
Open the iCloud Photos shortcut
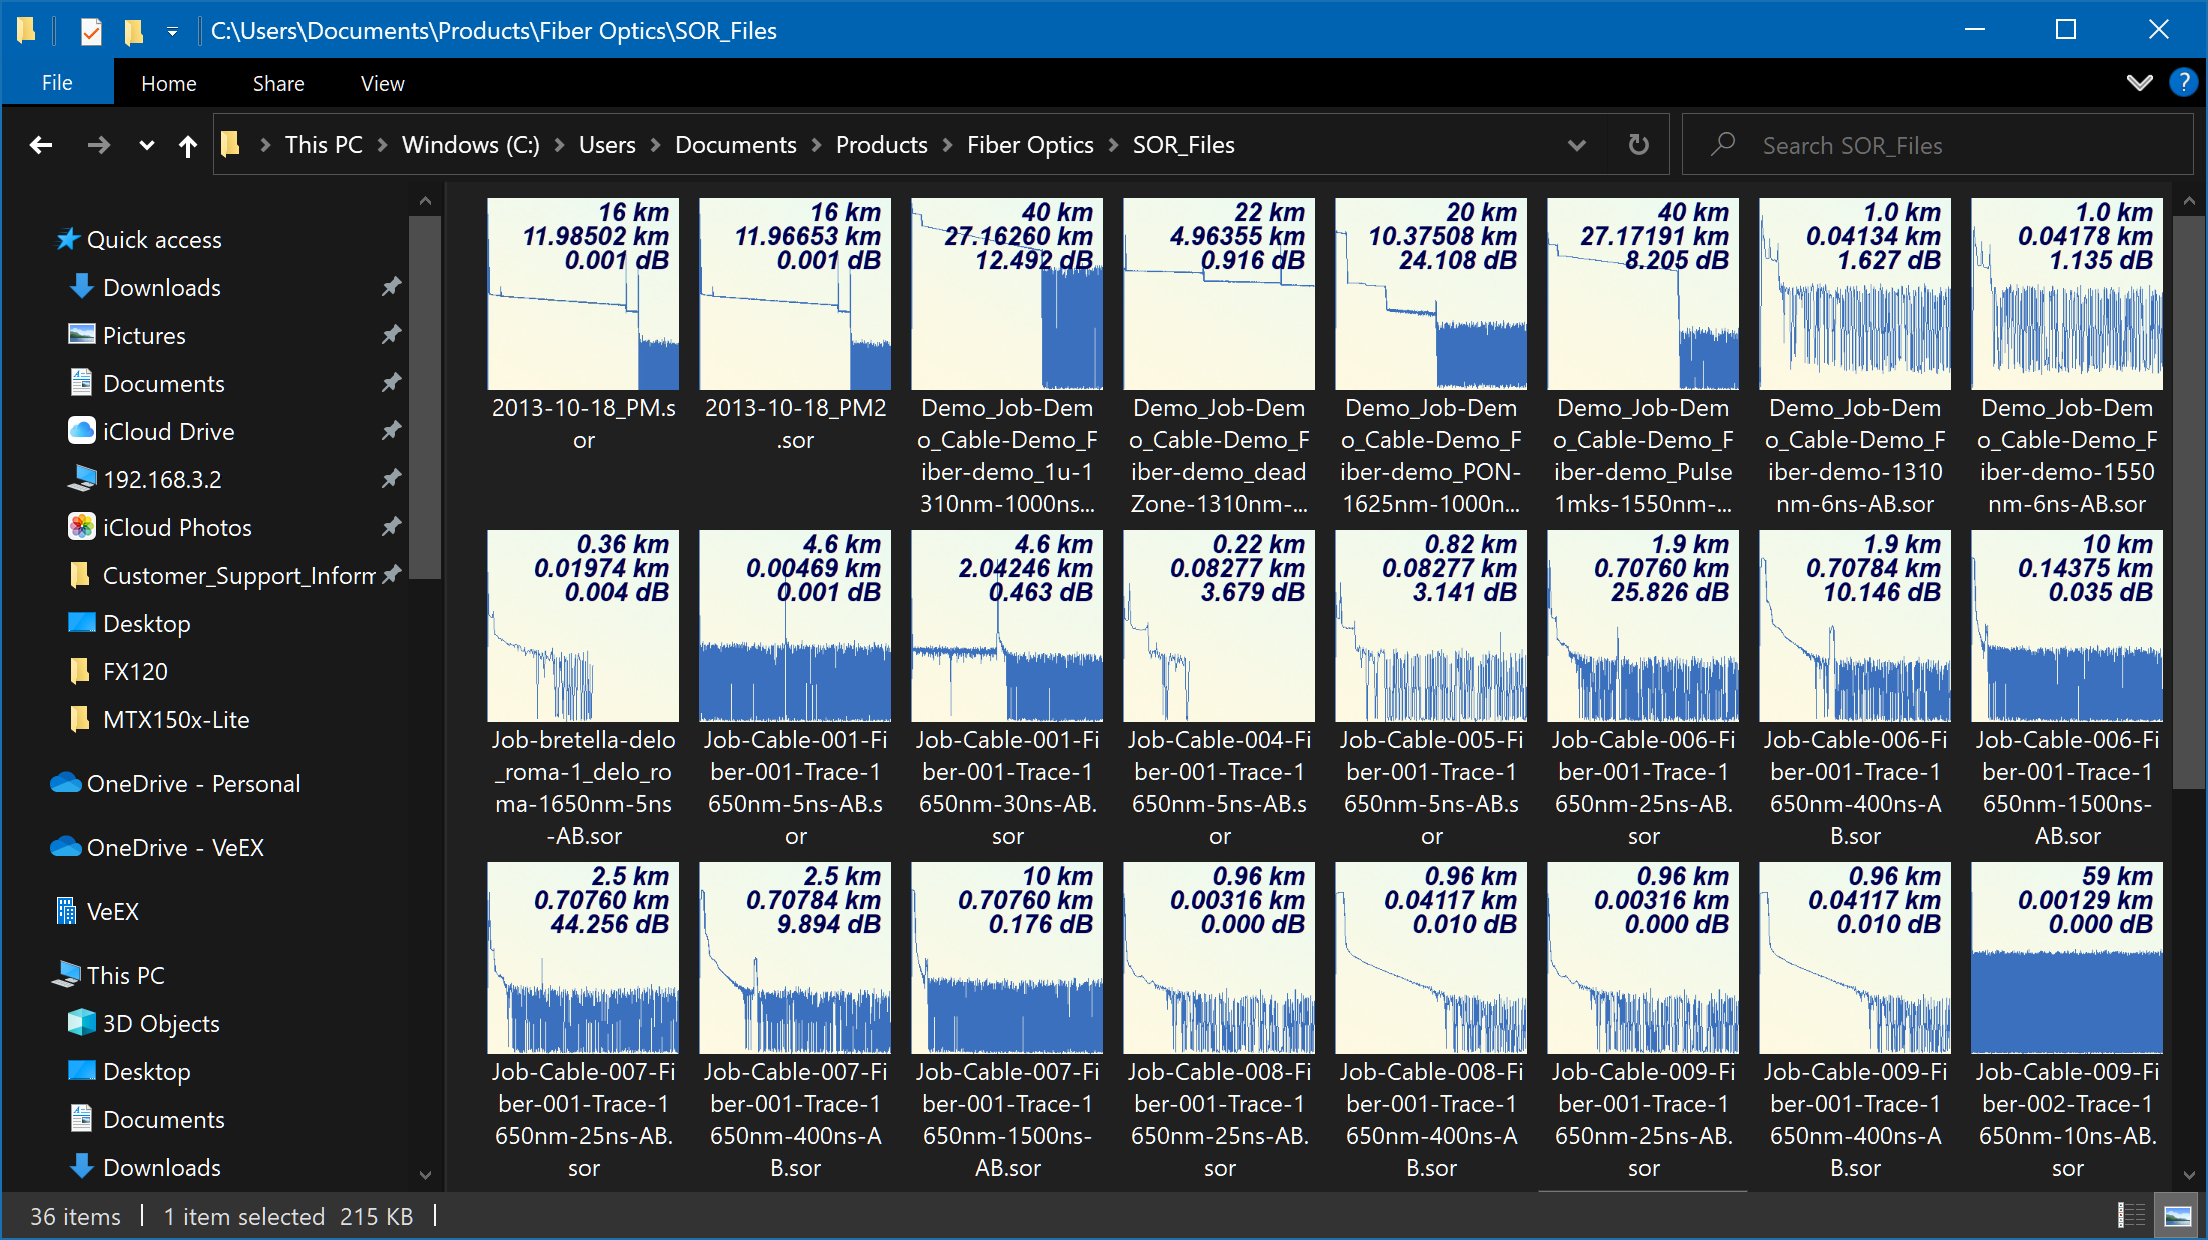pyautogui.click(x=177, y=528)
